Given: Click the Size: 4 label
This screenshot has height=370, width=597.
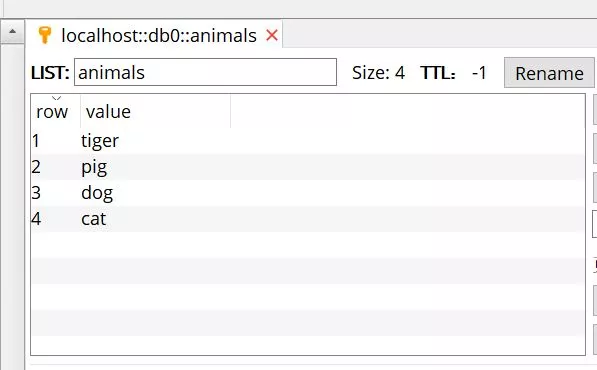Looking at the screenshot, I should (x=378, y=73).
